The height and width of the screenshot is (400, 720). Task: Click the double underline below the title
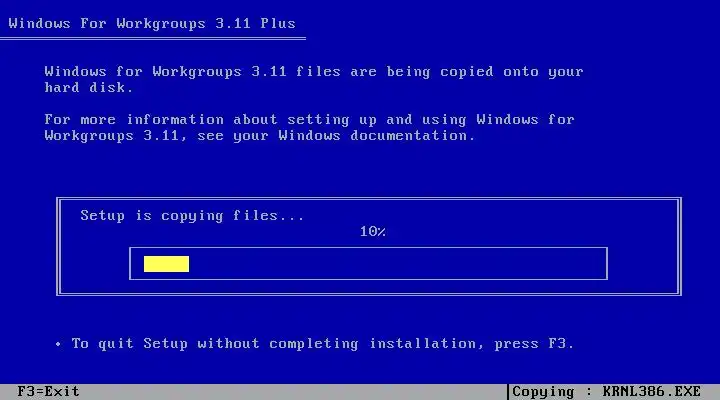coord(153,39)
